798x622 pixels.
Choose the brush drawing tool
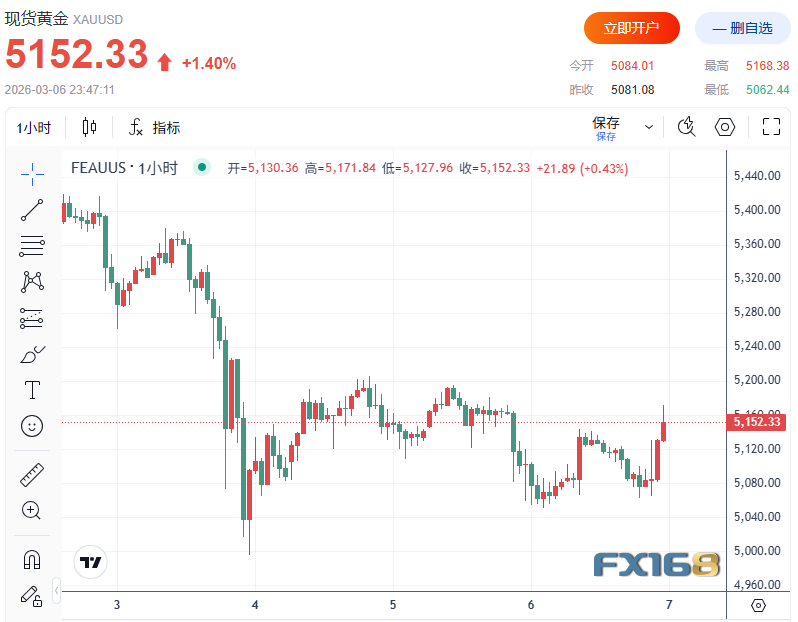point(32,354)
